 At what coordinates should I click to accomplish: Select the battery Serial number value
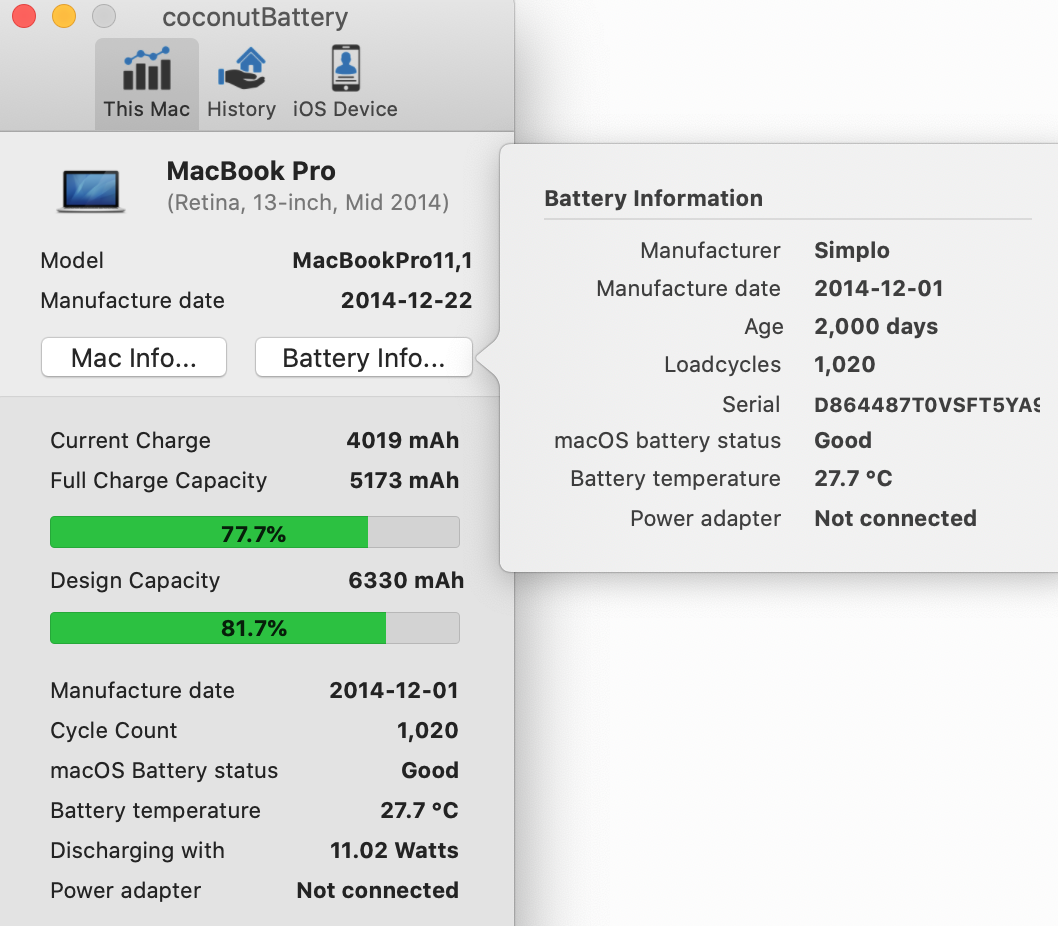[x=926, y=404]
